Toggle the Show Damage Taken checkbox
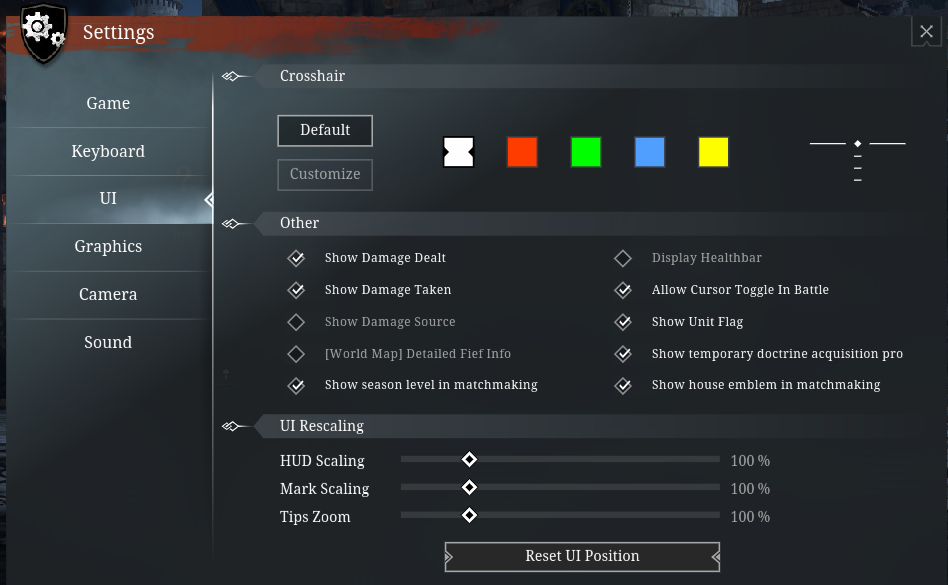The width and height of the screenshot is (948, 585). click(x=296, y=290)
